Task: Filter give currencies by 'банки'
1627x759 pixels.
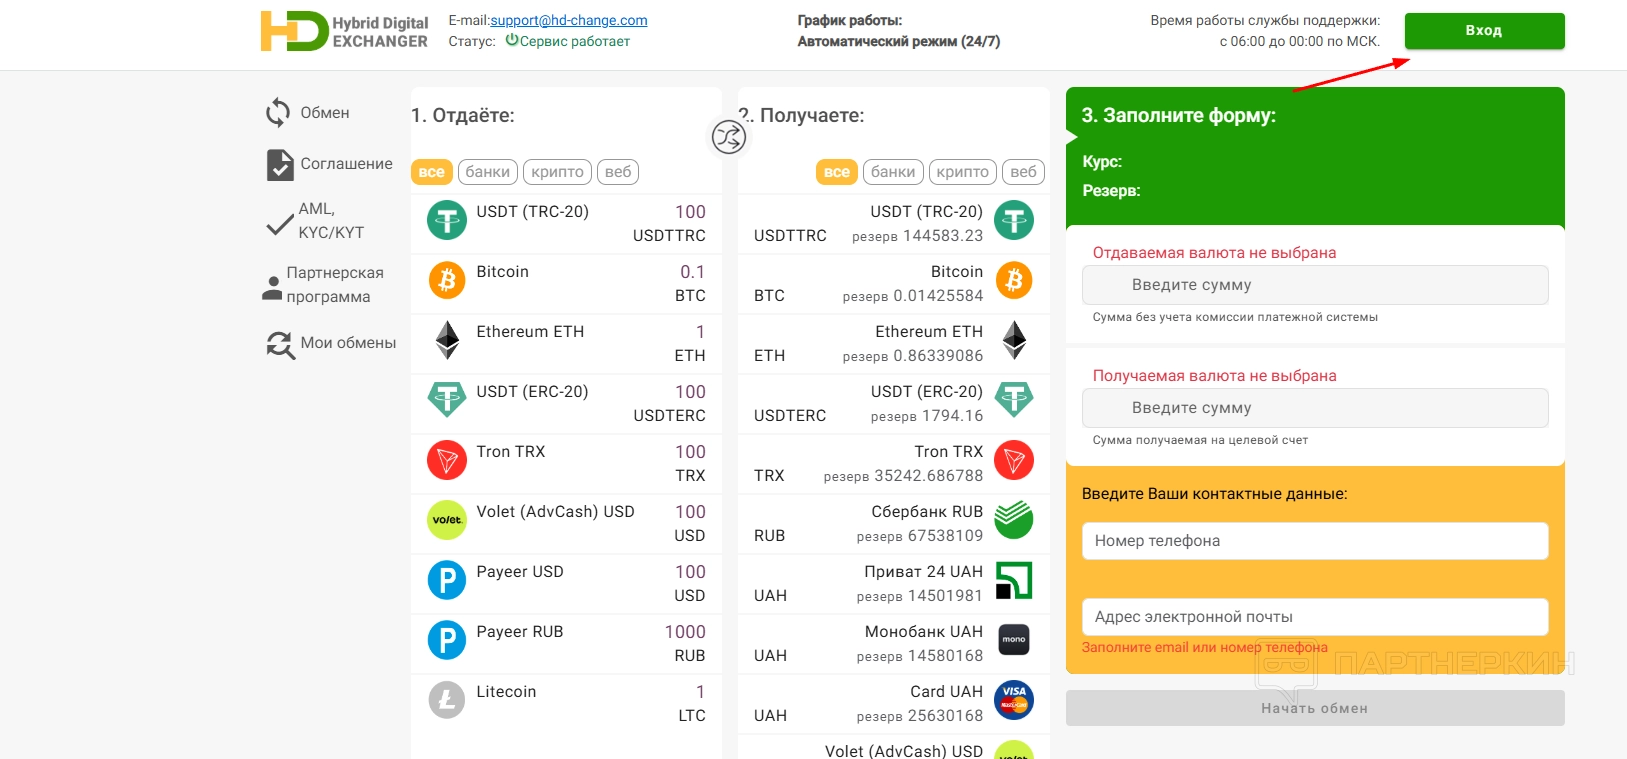Action: [488, 172]
